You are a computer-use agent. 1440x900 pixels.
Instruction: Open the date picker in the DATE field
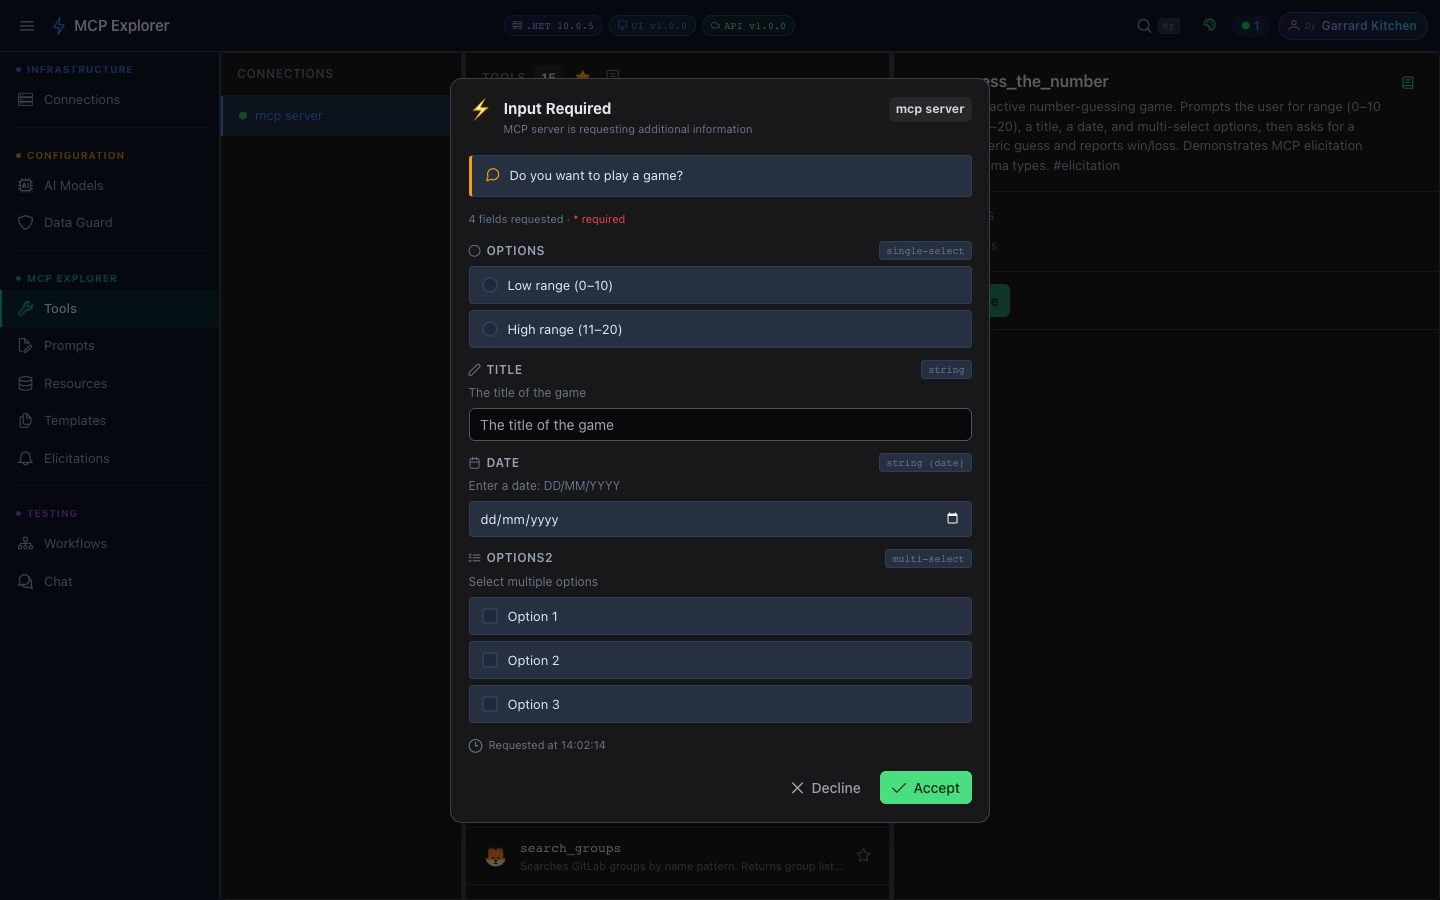952,518
